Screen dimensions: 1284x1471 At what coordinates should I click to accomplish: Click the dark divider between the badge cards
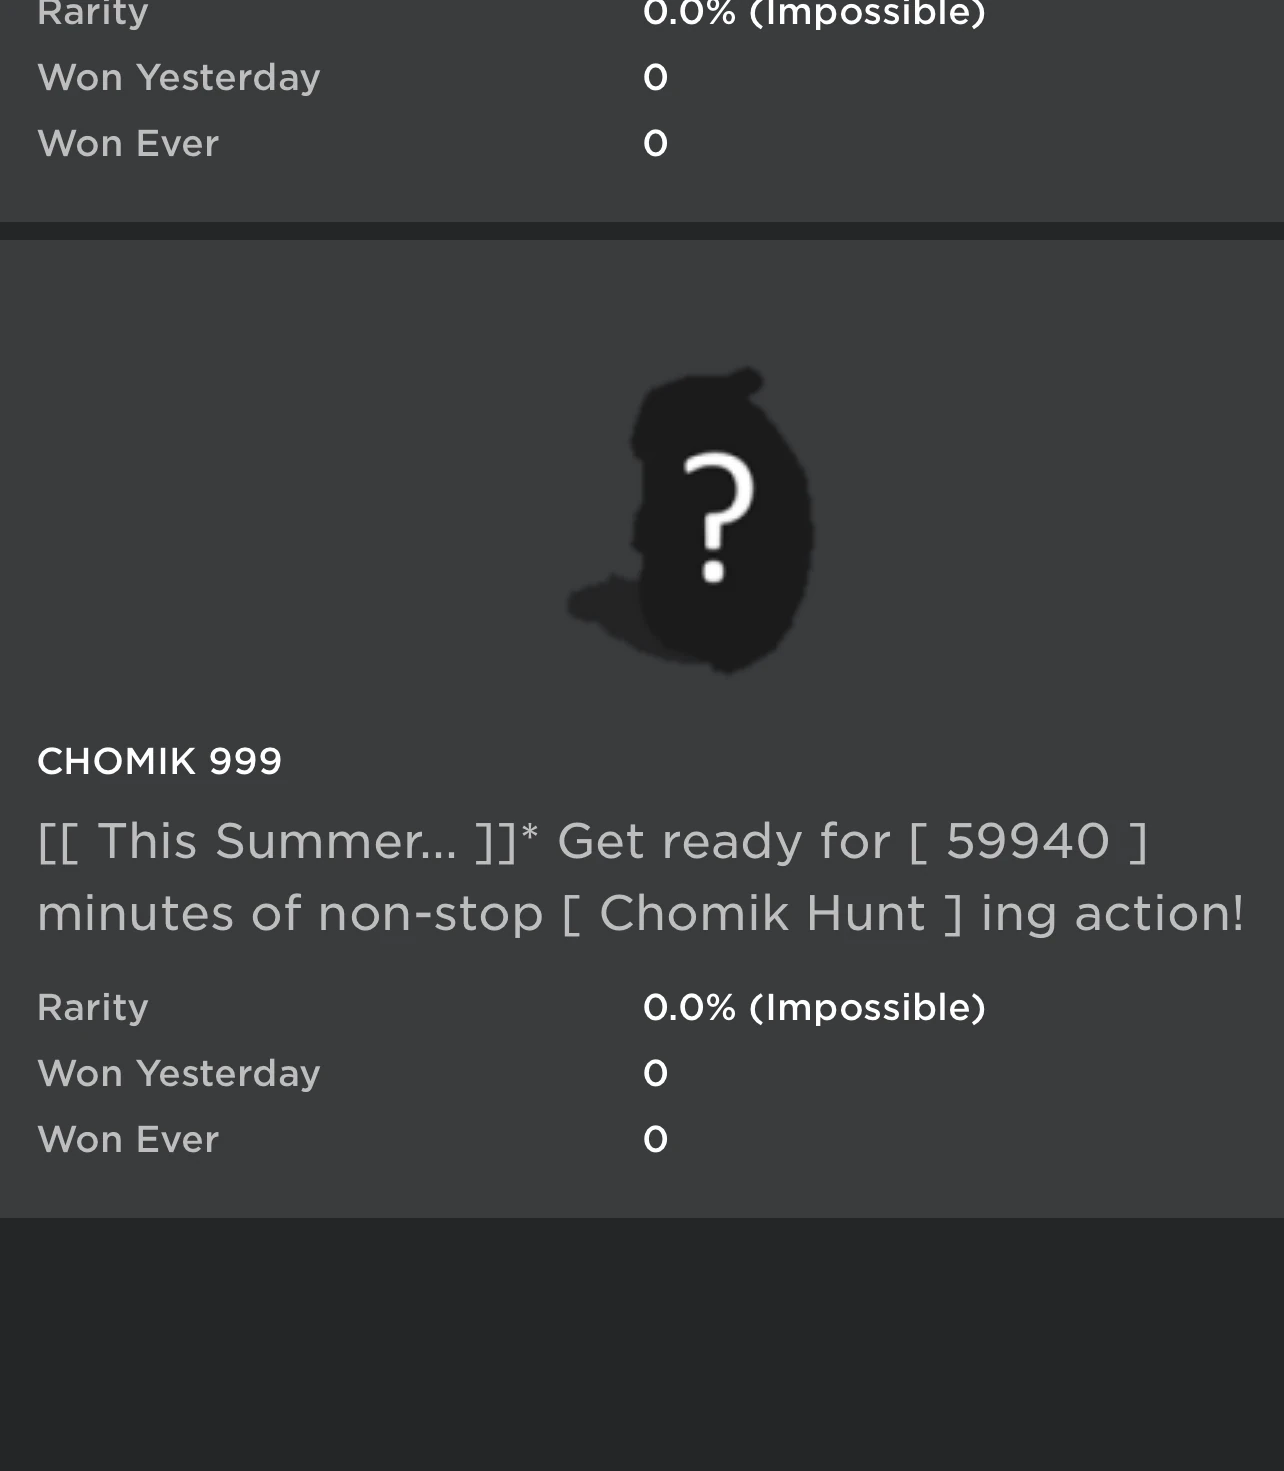click(x=642, y=231)
